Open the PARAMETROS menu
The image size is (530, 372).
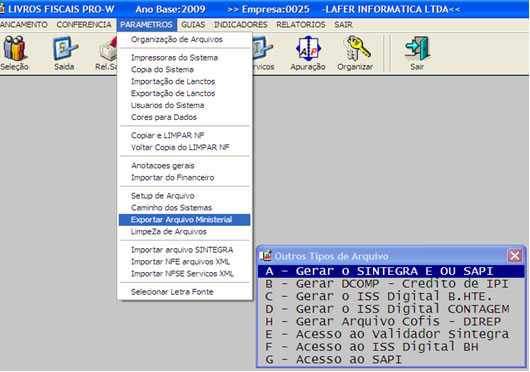(146, 25)
